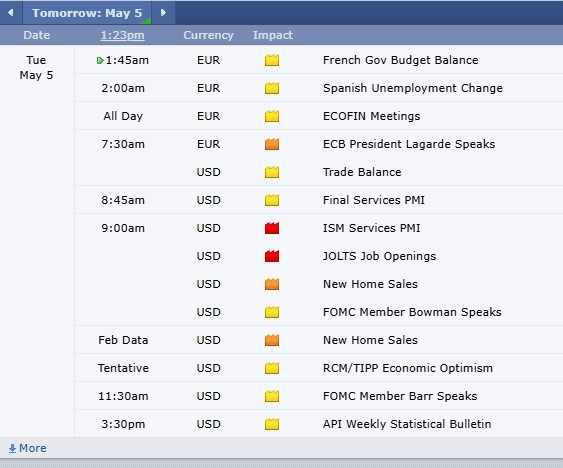Image resolution: width=563 pixels, height=468 pixels.
Task: Click orange impact icon for ECB President Lagarde Speaks
Action: point(272,144)
